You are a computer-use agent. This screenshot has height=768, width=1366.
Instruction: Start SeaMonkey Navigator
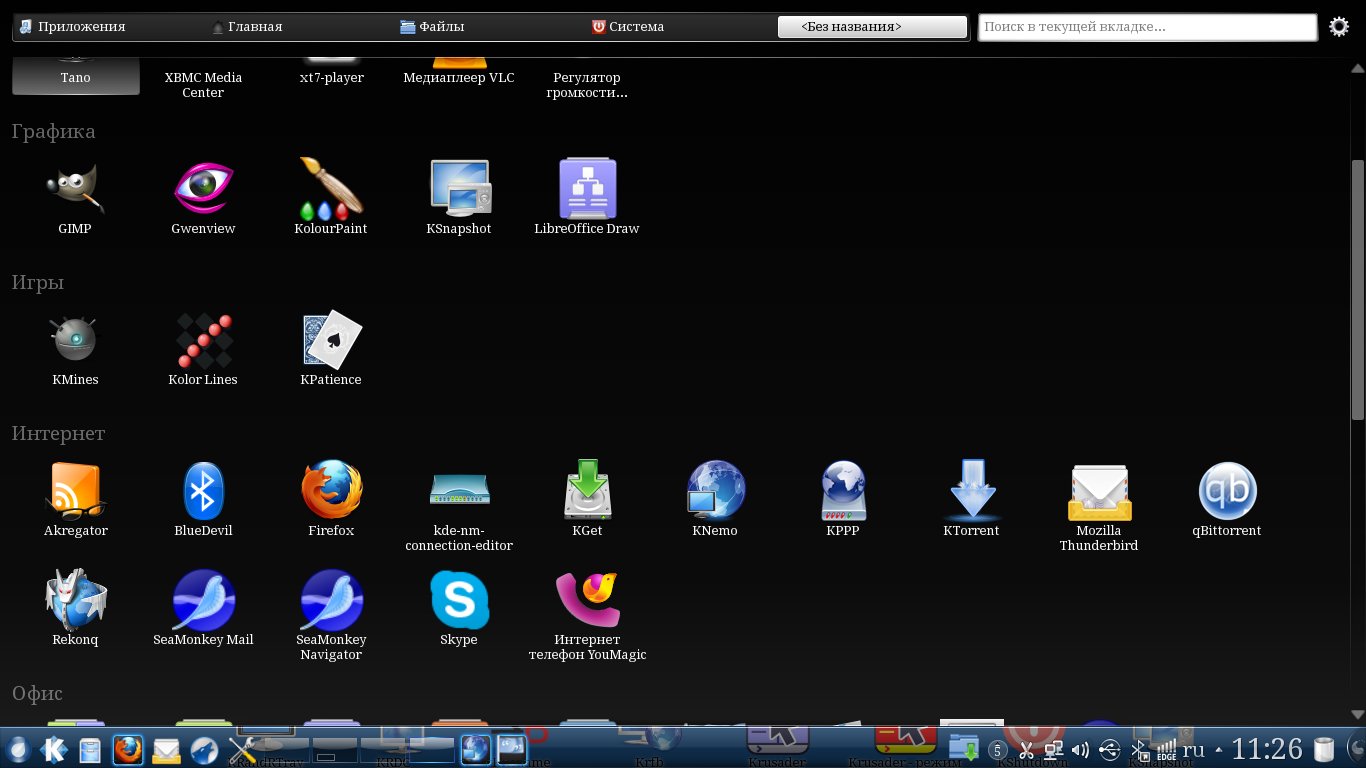(331, 616)
